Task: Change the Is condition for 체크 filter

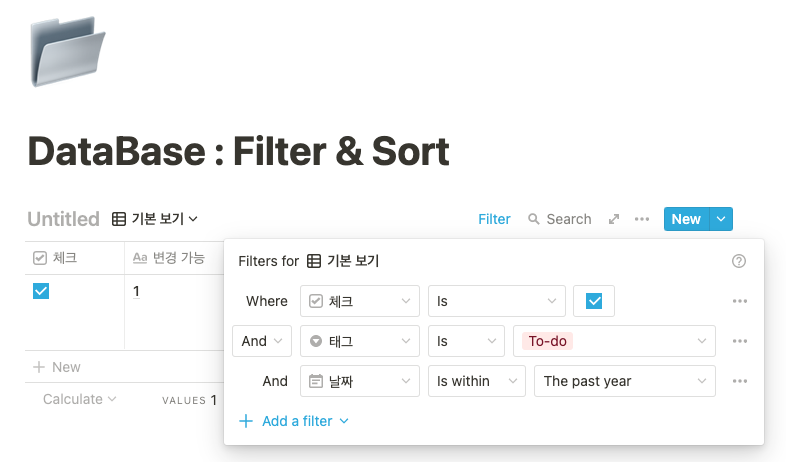Action: coord(497,301)
